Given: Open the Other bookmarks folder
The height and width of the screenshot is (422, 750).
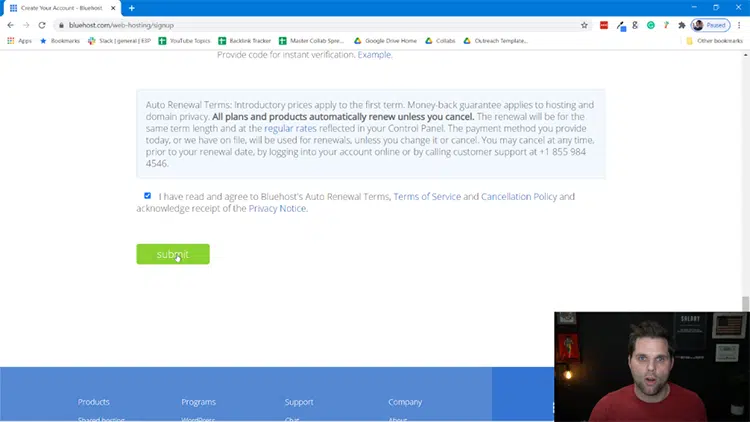Looking at the screenshot, I should click(x=717, y=41).
